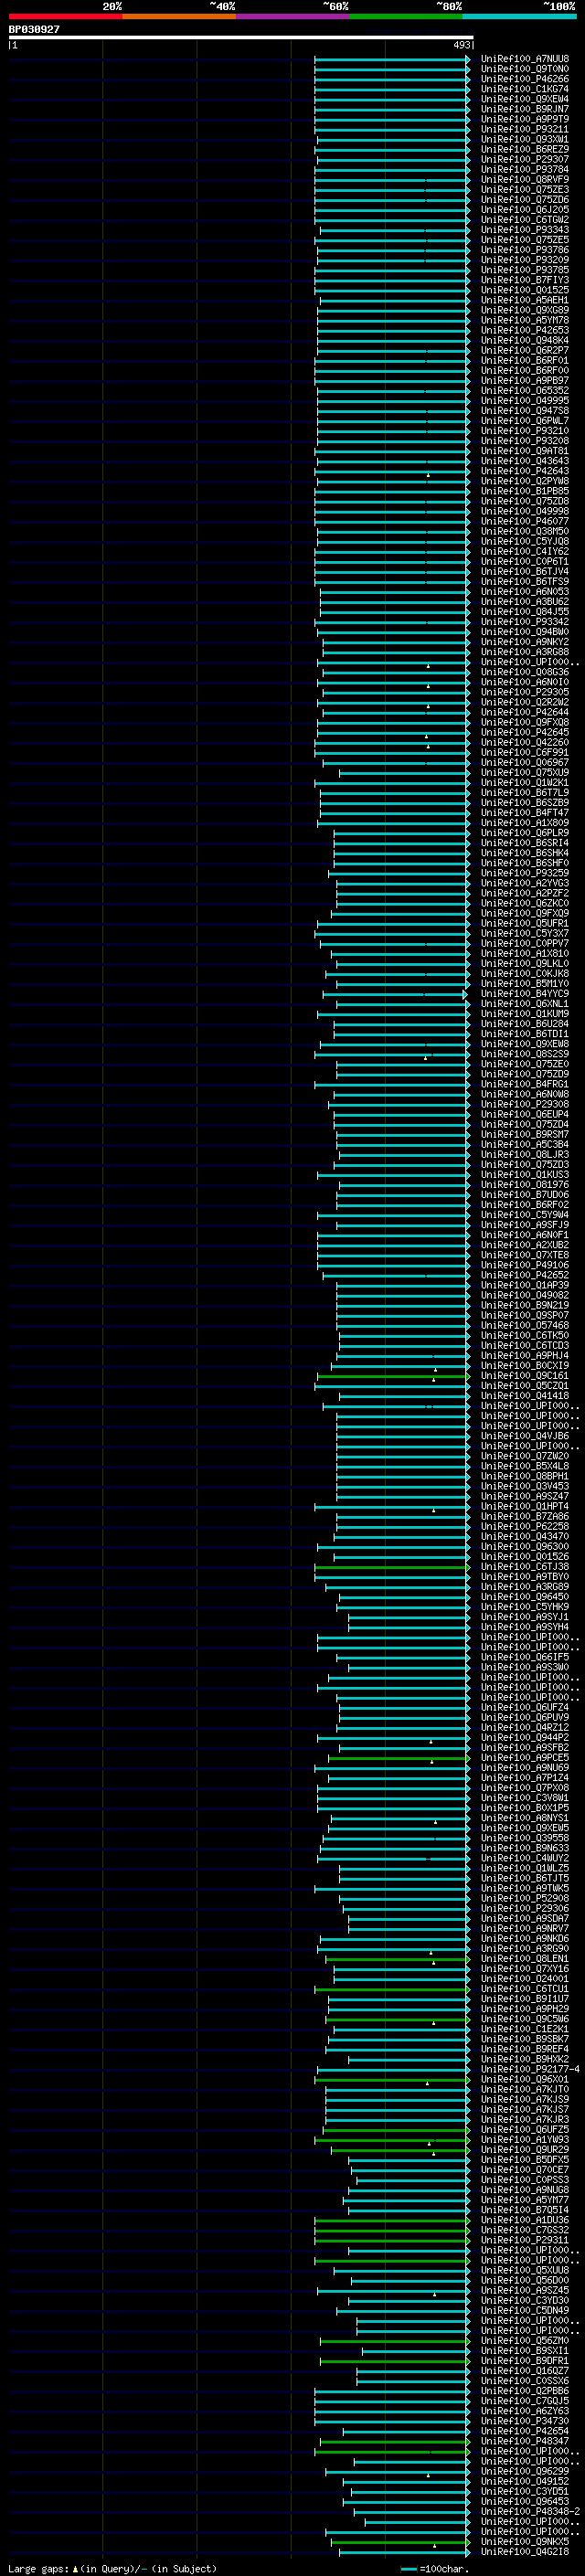Select the UniRef100_Q8RVF9 label
Image resolution: width=585 pixels, height=2576 pixels.
pyautogui.click(x=525, y=179)
